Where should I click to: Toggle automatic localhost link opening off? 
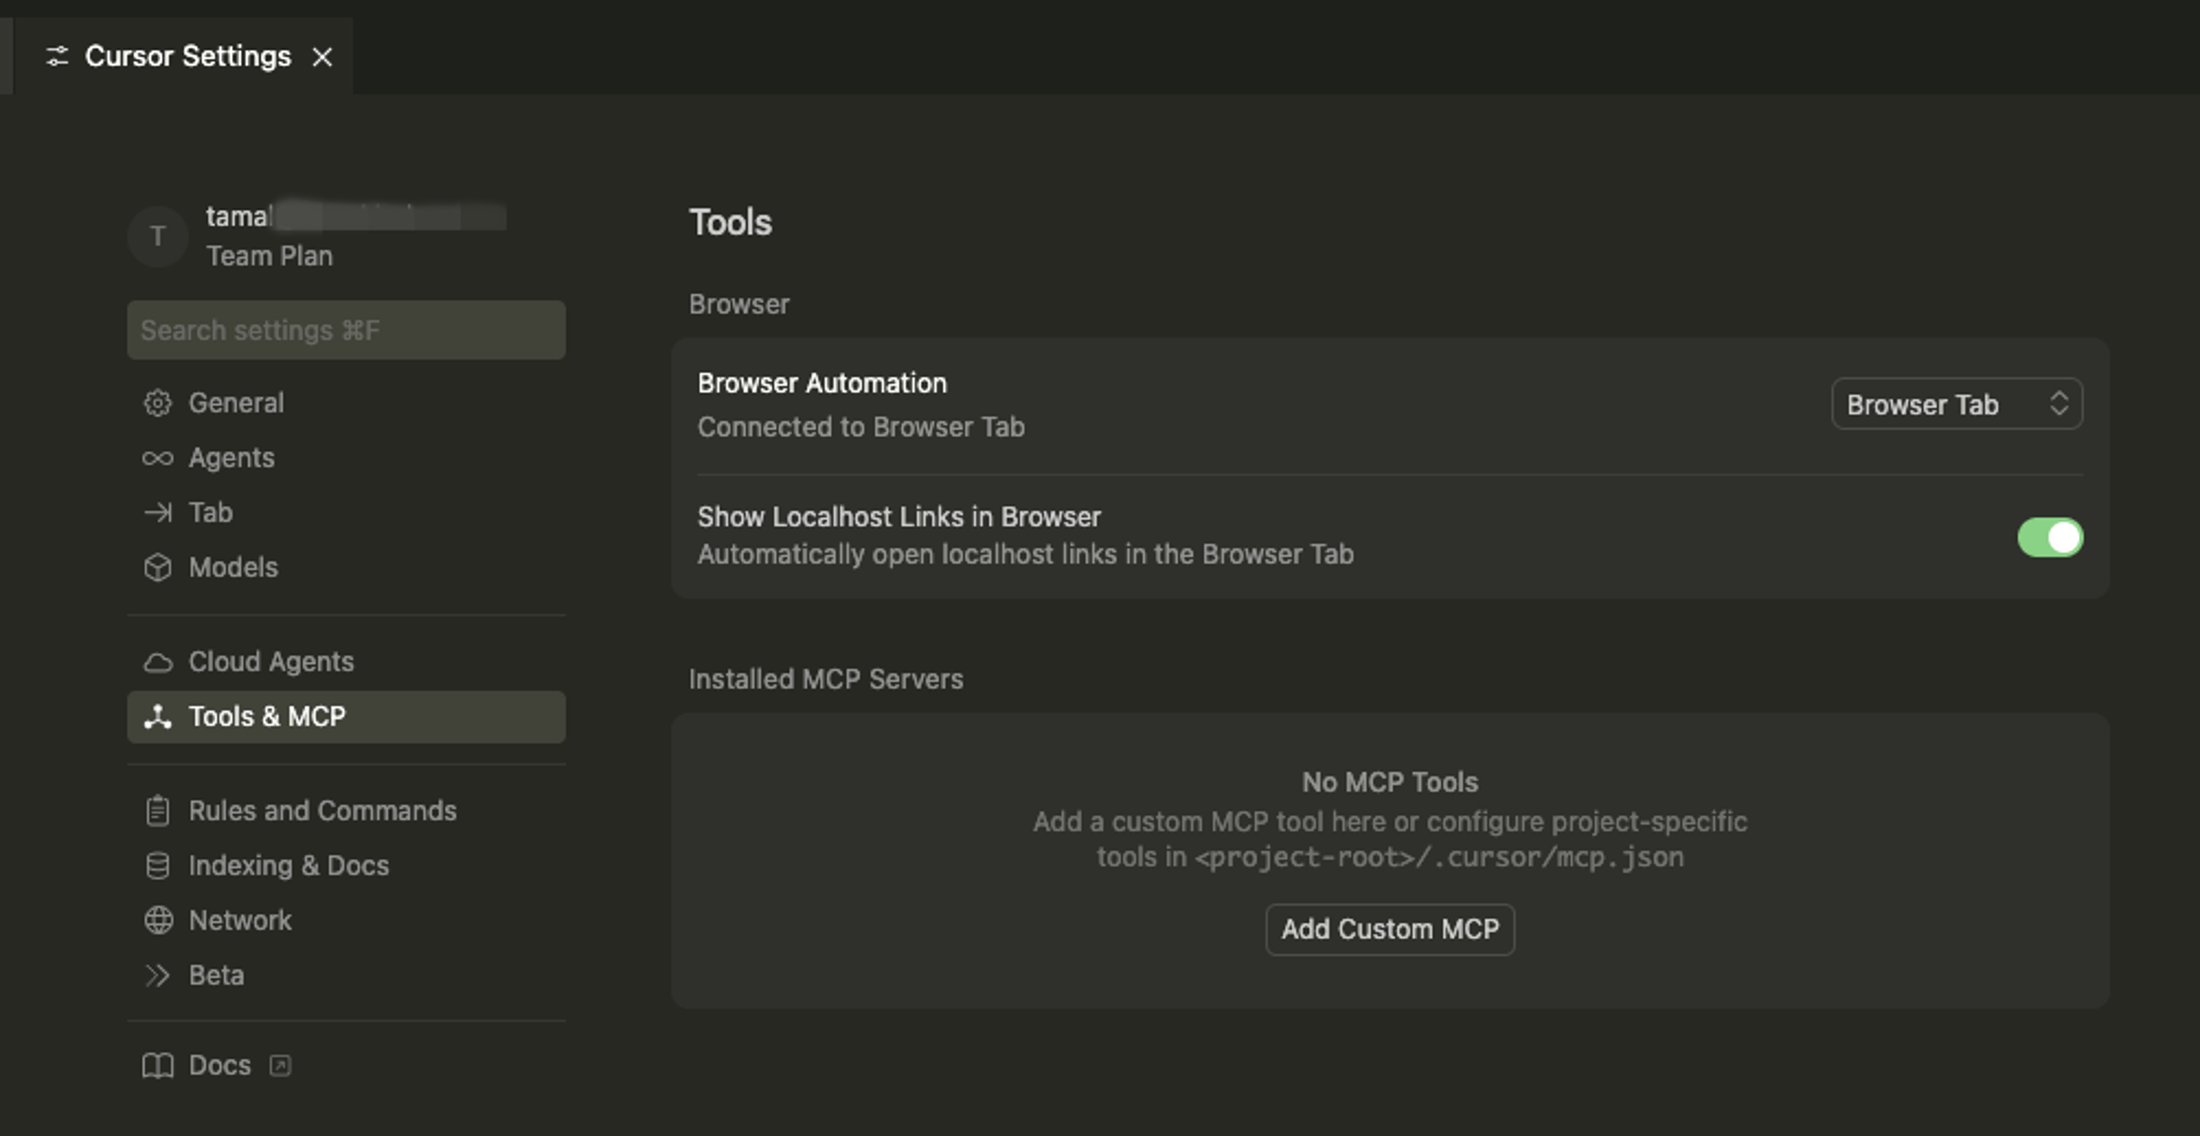(2050, 537)
